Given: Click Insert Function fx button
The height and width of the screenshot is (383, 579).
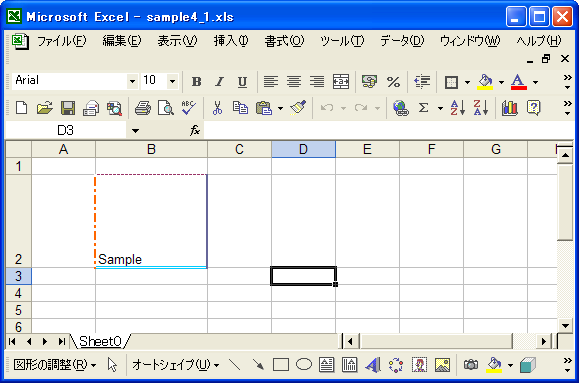Looking at the screenshot, I should pos(195,130).
